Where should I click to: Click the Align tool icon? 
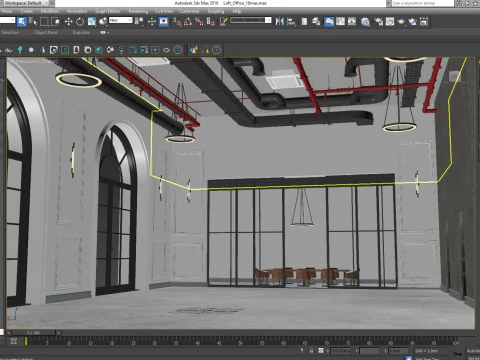[x=291, y=22]
